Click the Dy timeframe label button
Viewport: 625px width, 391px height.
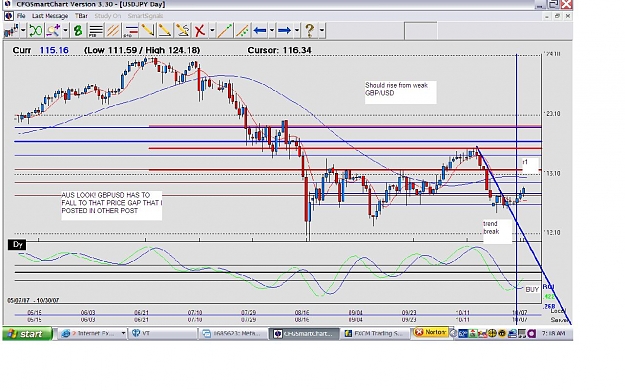coord(17,245)
